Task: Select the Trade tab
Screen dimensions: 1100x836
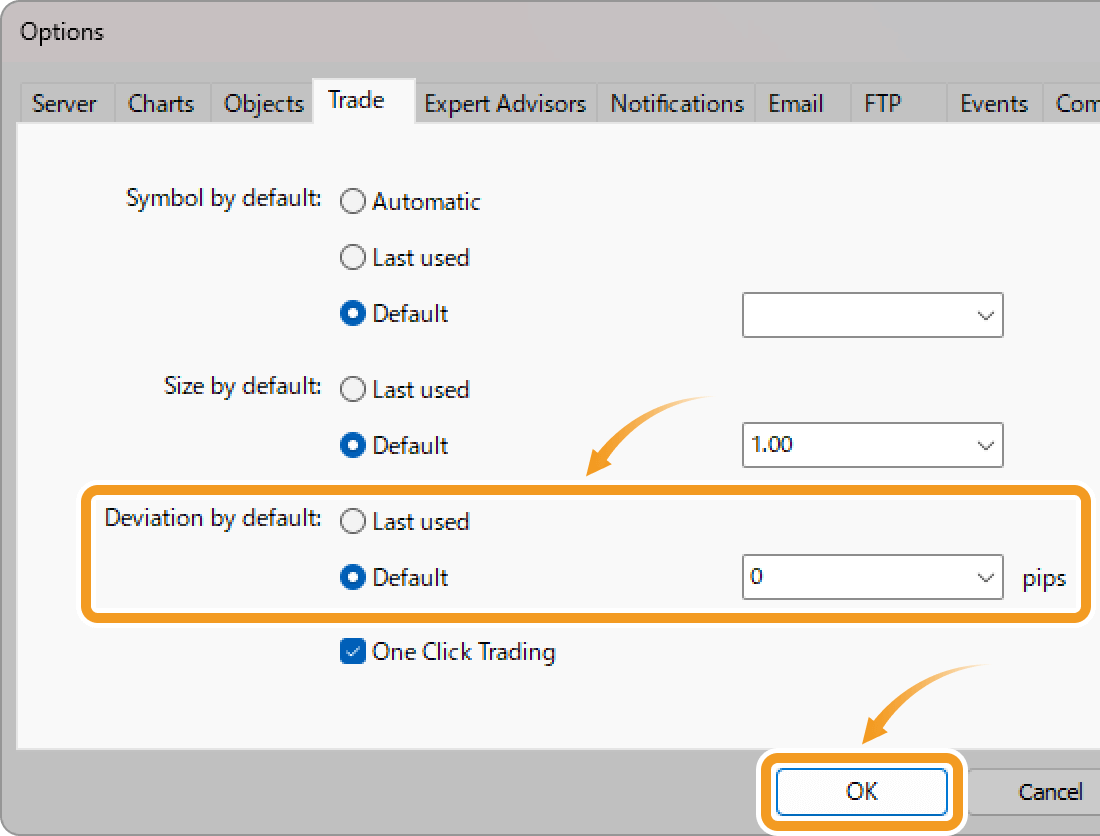Action: pos(363,100)
